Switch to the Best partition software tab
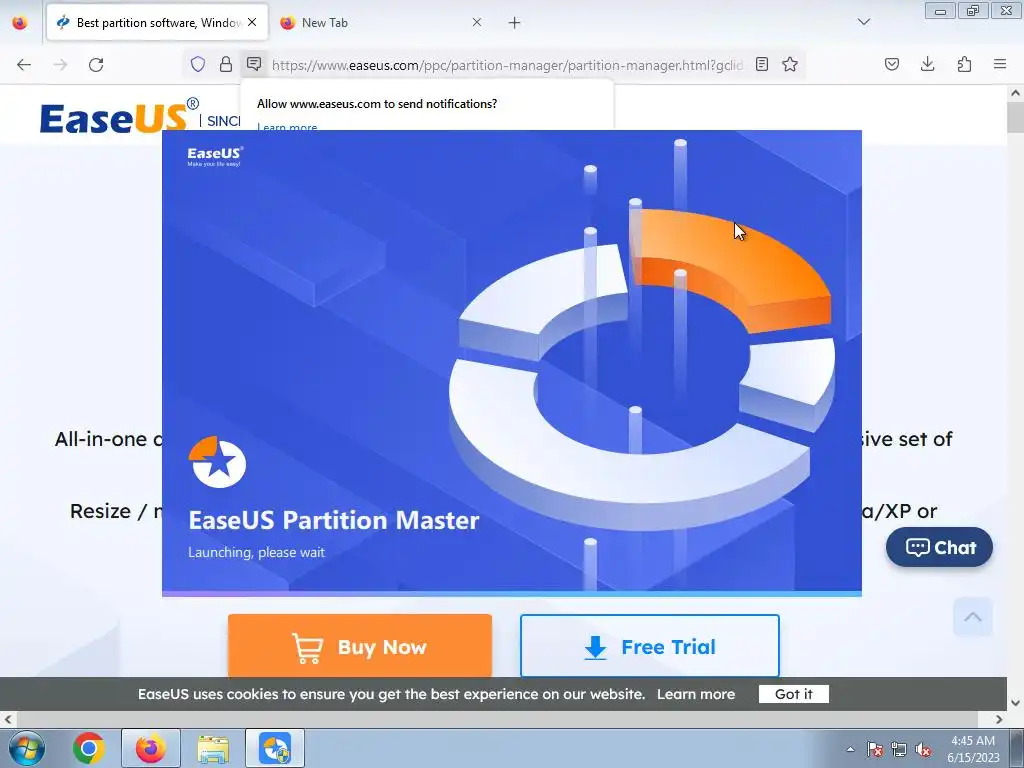Screen dimensions: 1024x768 point(157,23)
